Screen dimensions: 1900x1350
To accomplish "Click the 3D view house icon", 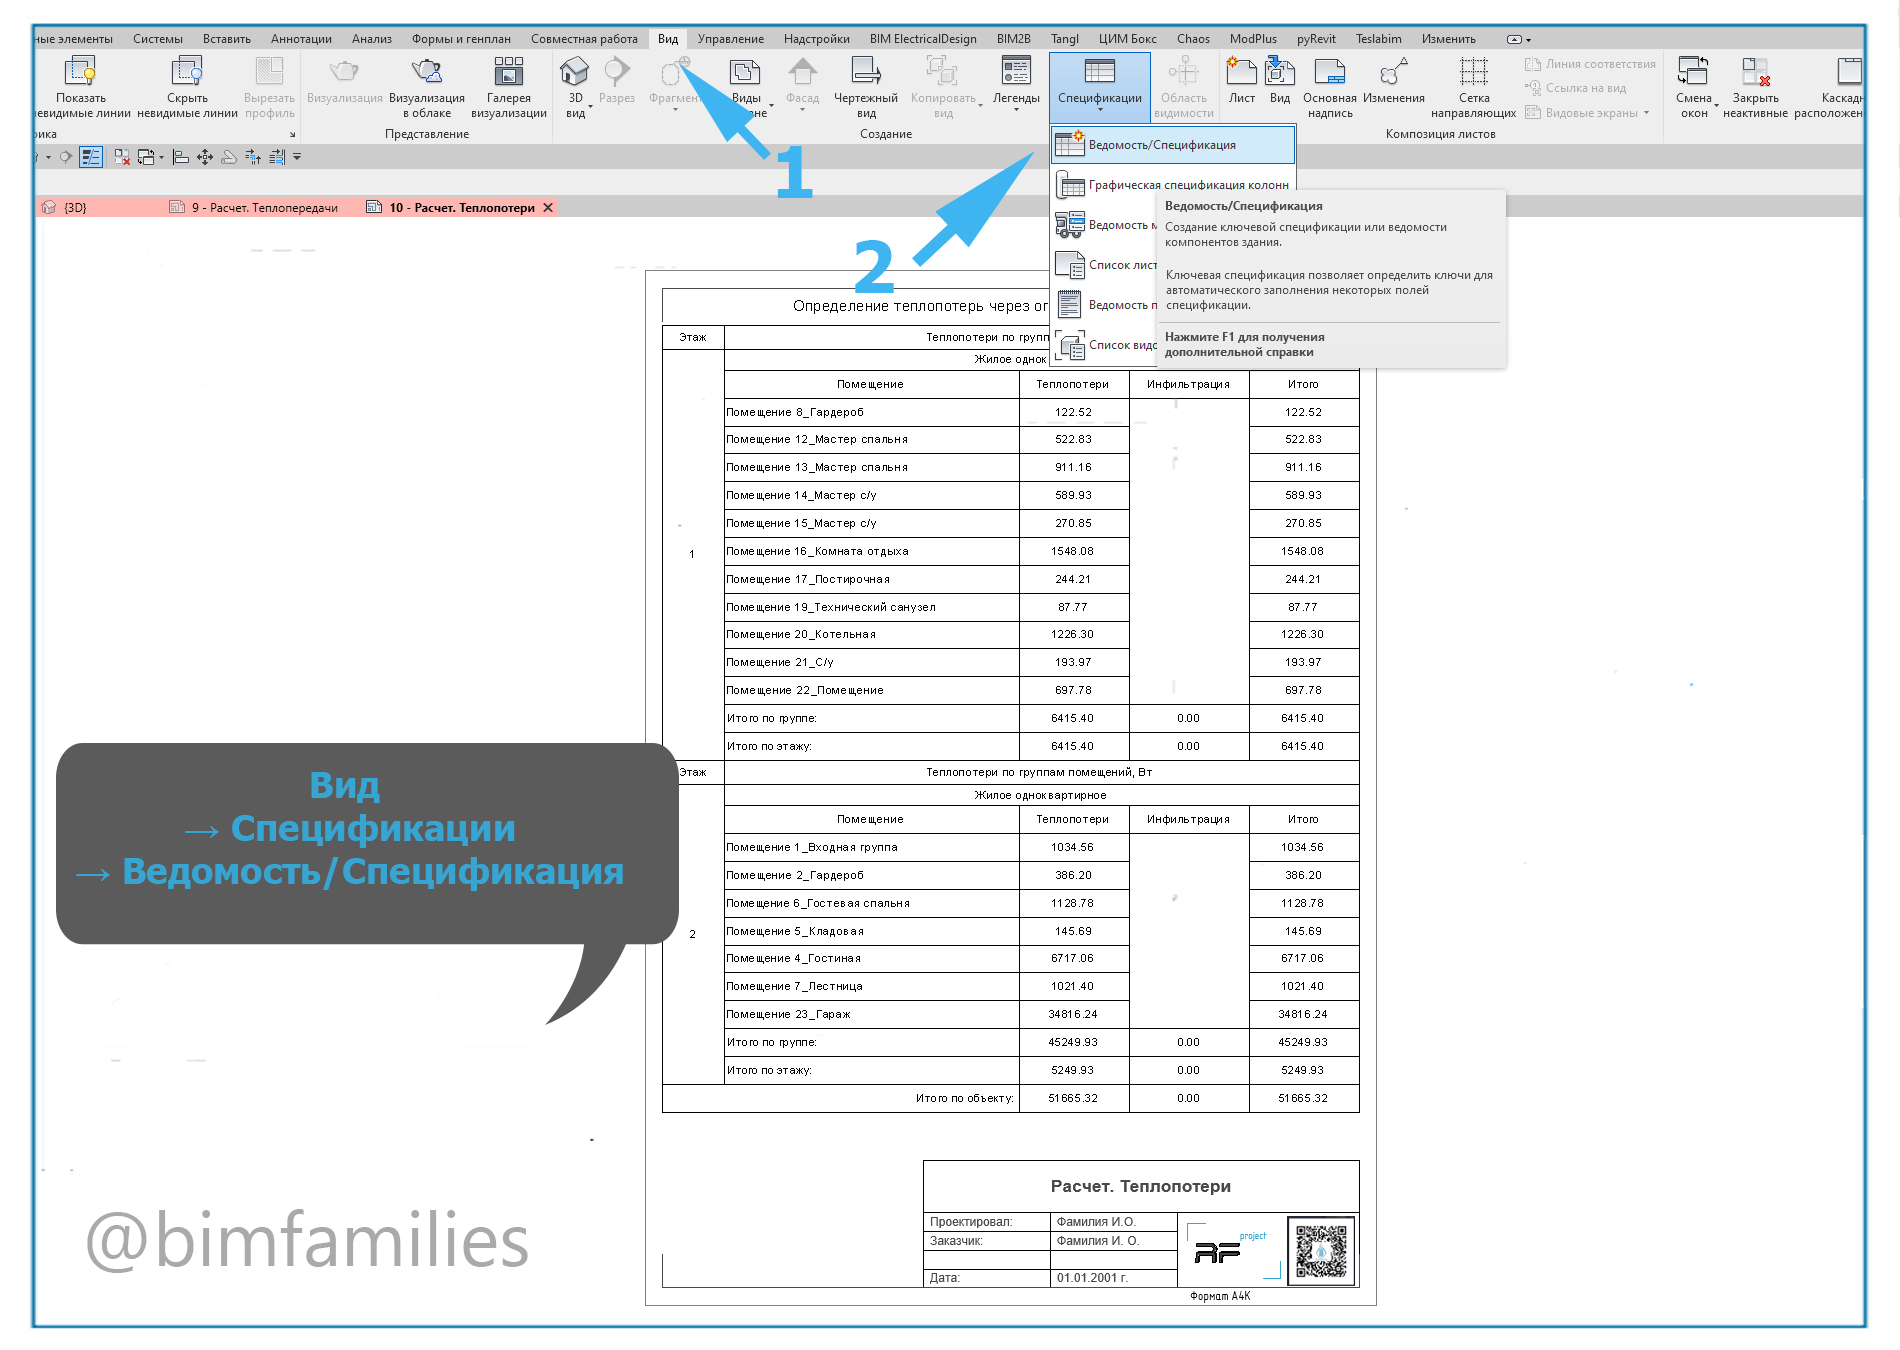I will [575, 72].
